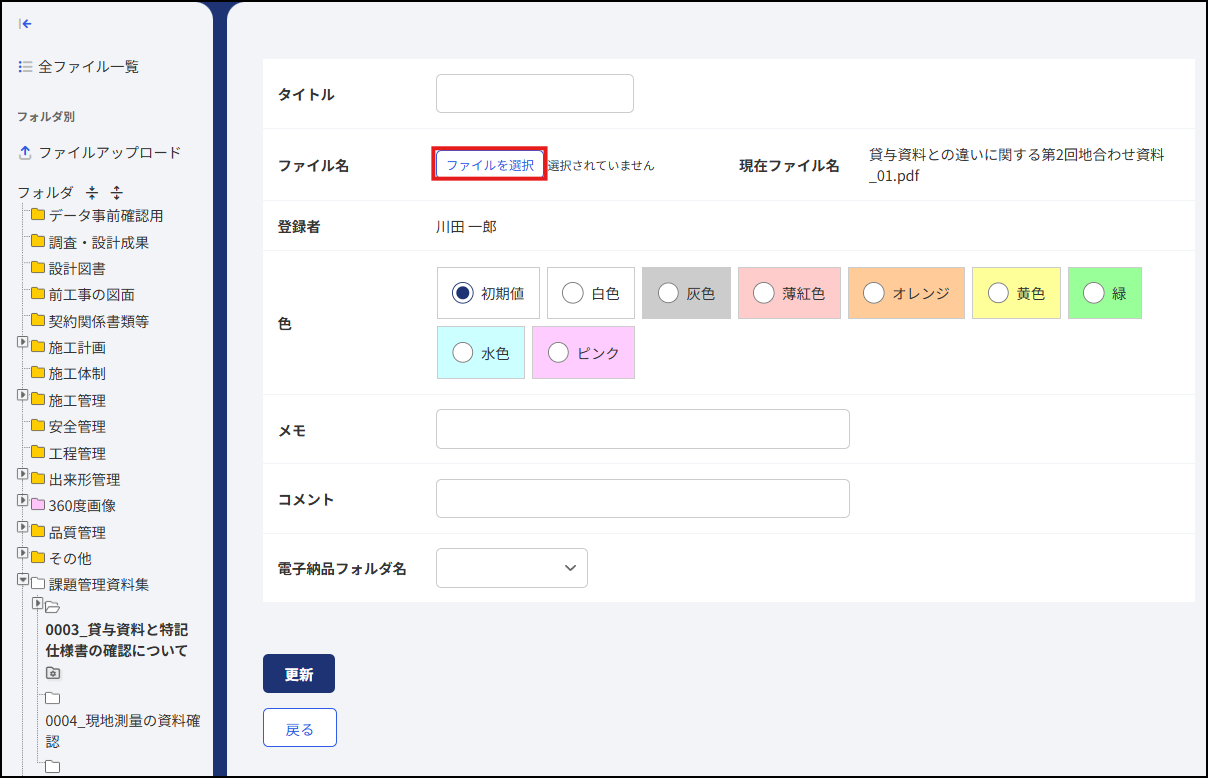
Task: Open 電子納品フォルダ名 dropdown
Action: click(512, 568)
